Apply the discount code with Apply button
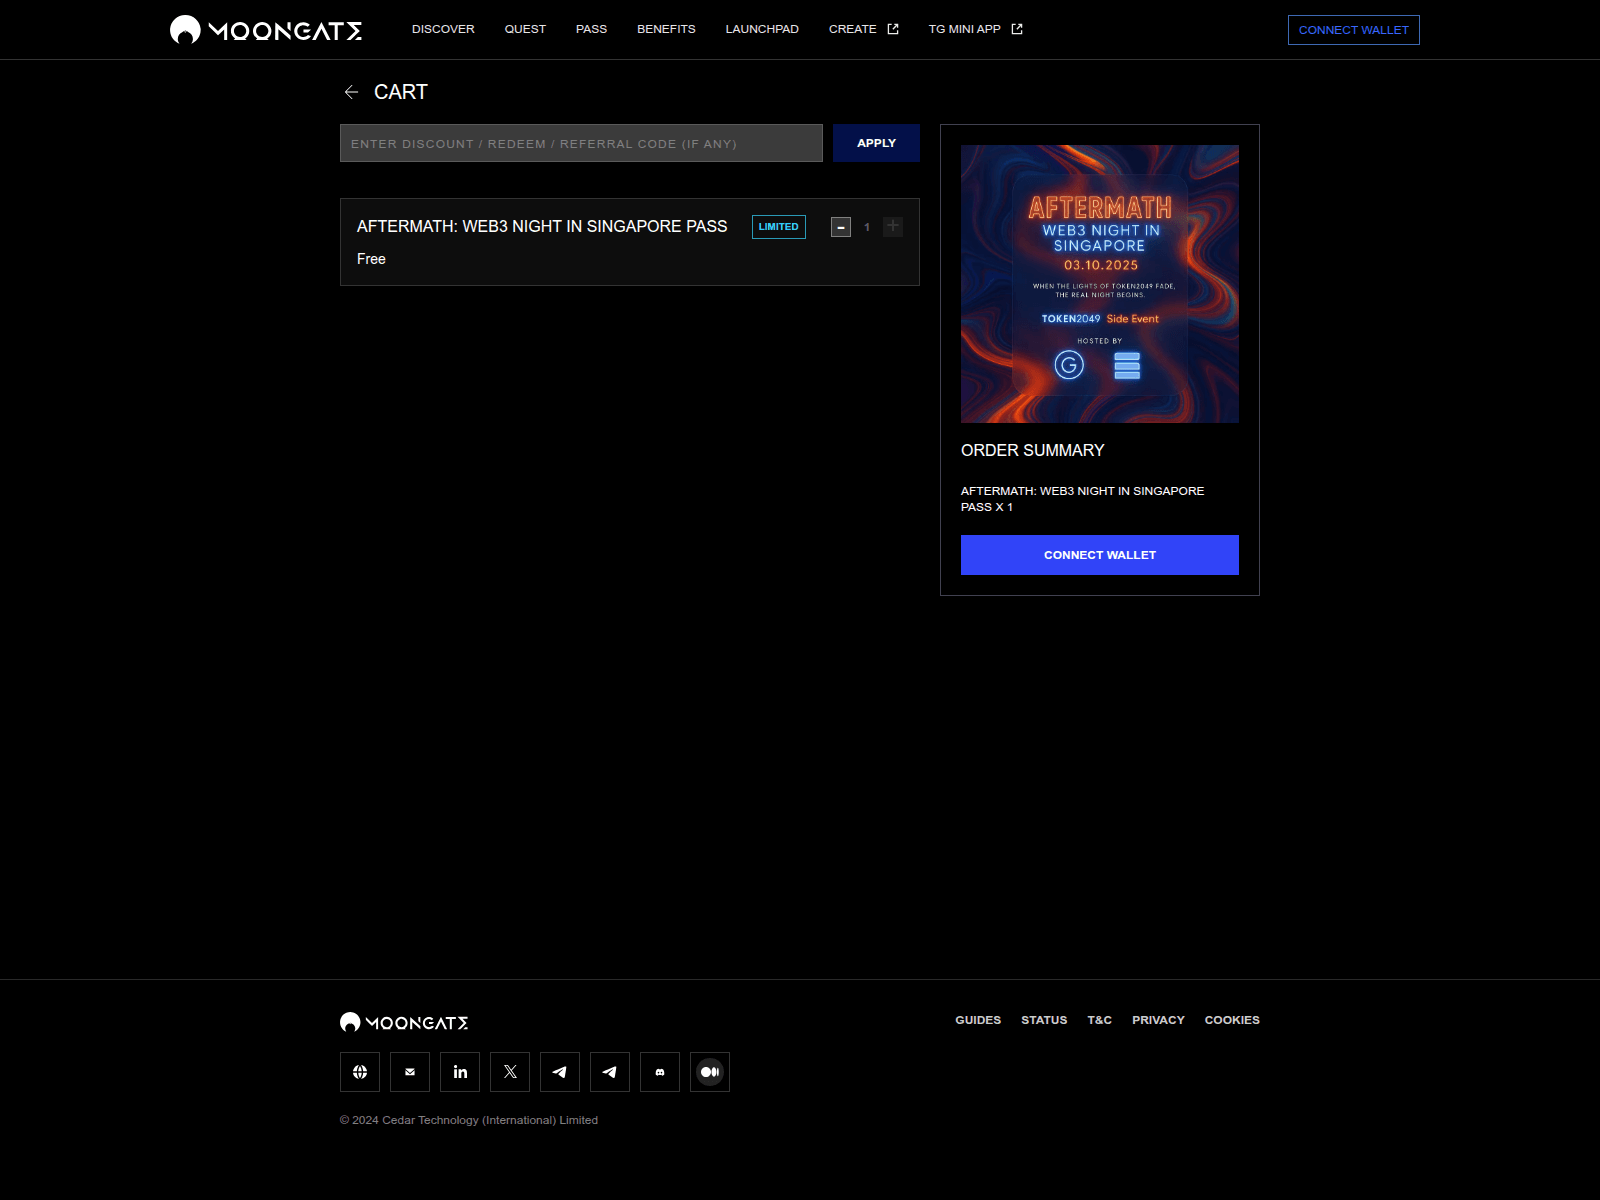Viewport: 1600px width, 1200px height. (x=876, y=143)
